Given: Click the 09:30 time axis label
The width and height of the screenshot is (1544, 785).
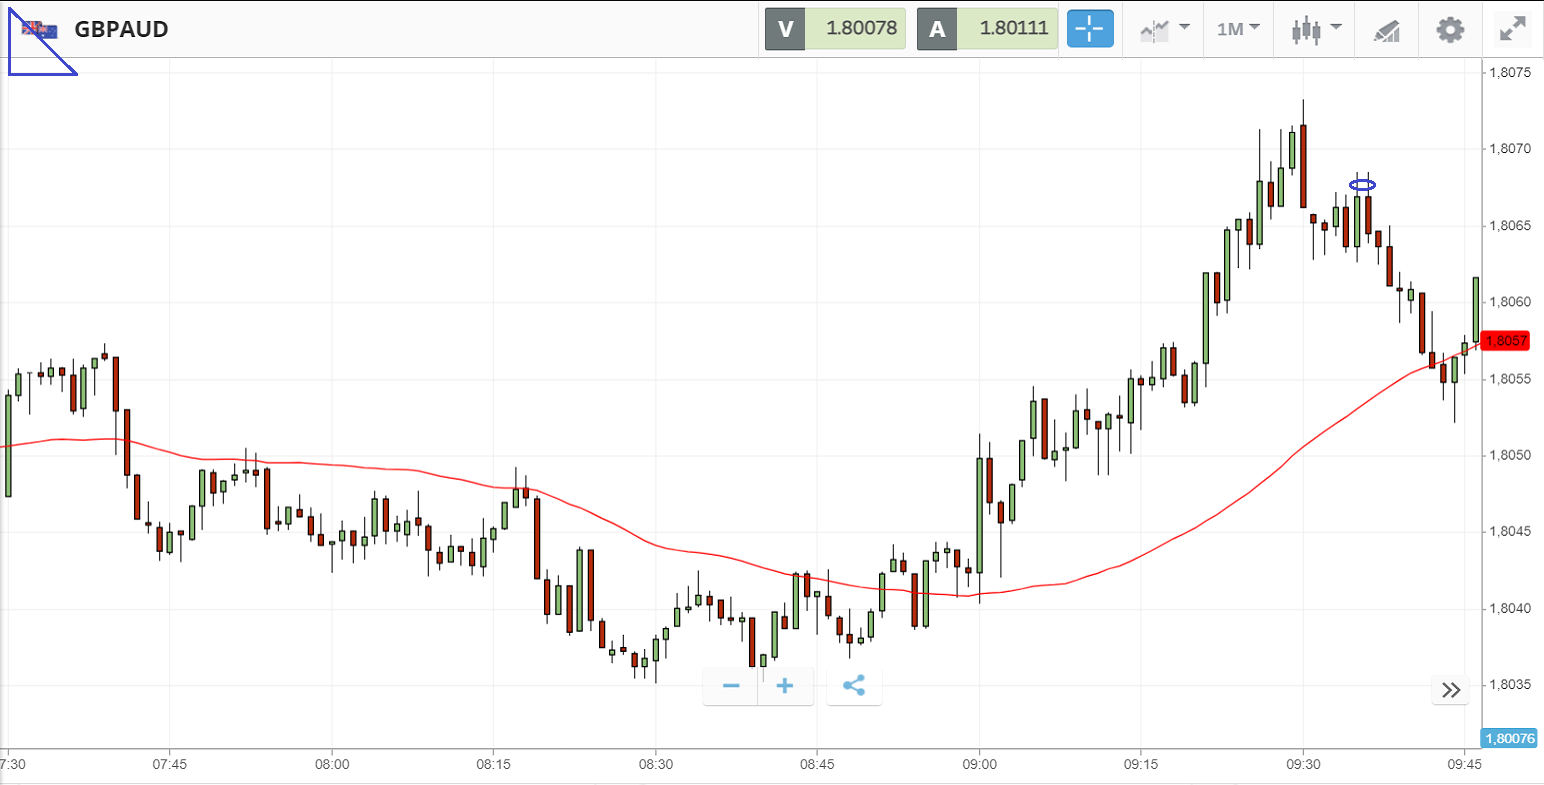Looking at the screenshot, I should coord(1303,764).
